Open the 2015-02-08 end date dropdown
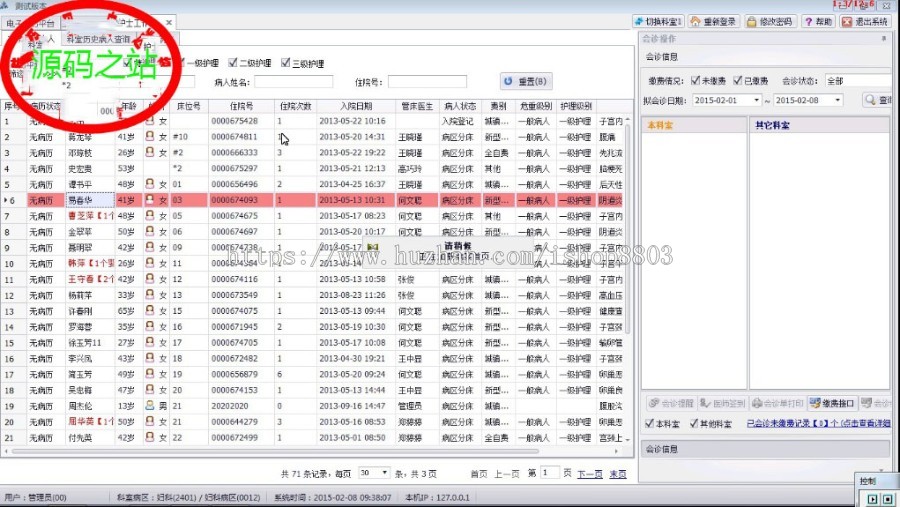 (836, 100)
